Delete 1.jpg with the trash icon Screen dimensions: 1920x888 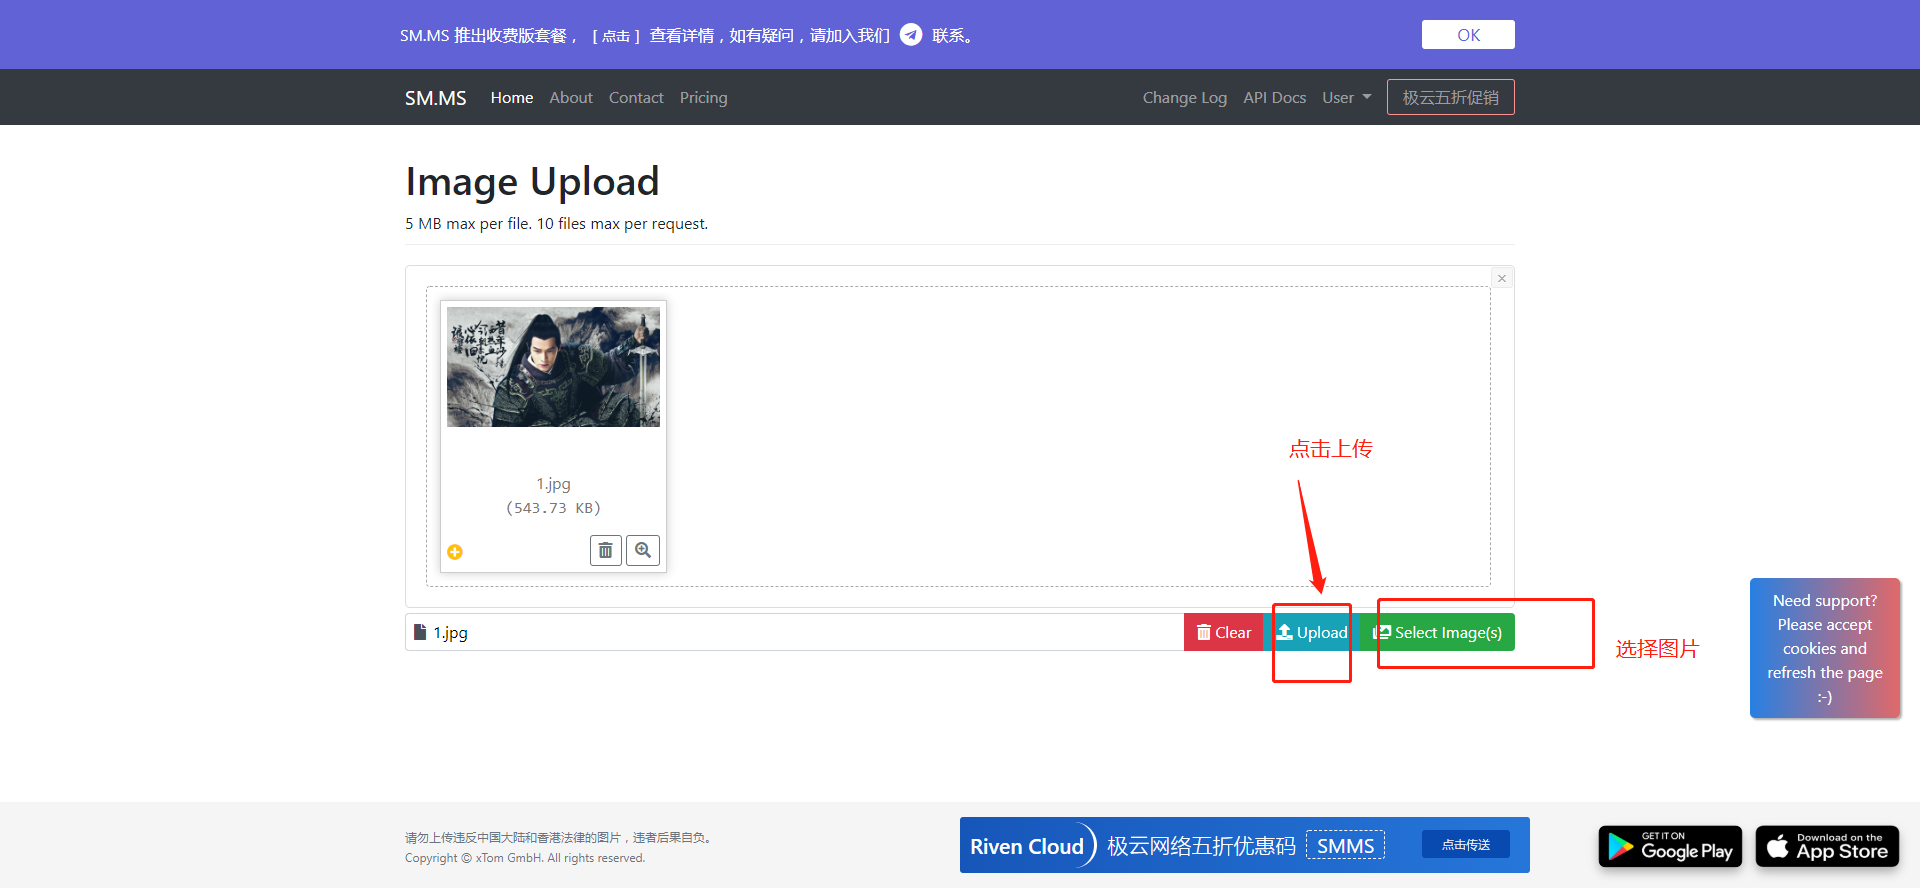pyautogui.click(x=606, y=551)
